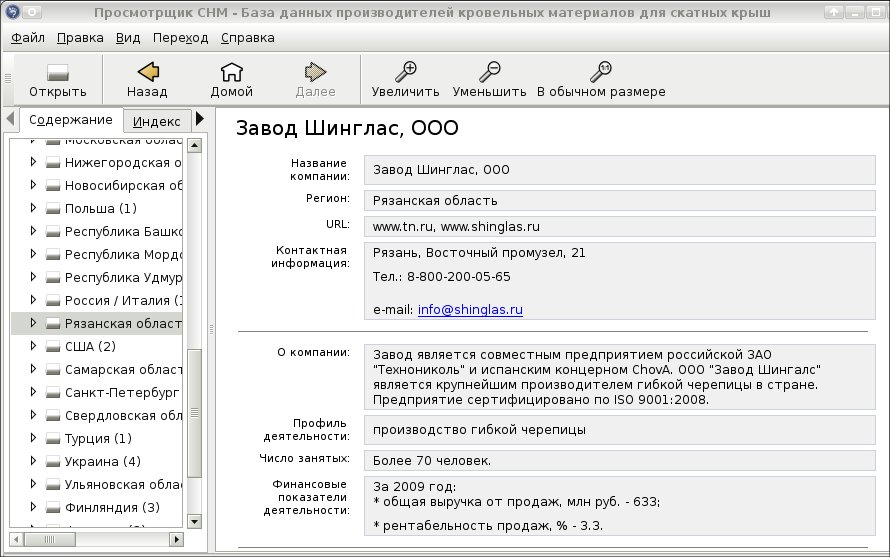Expand the Свердловская область node
This screenshot has height=557, width=890.
point(33,414)
